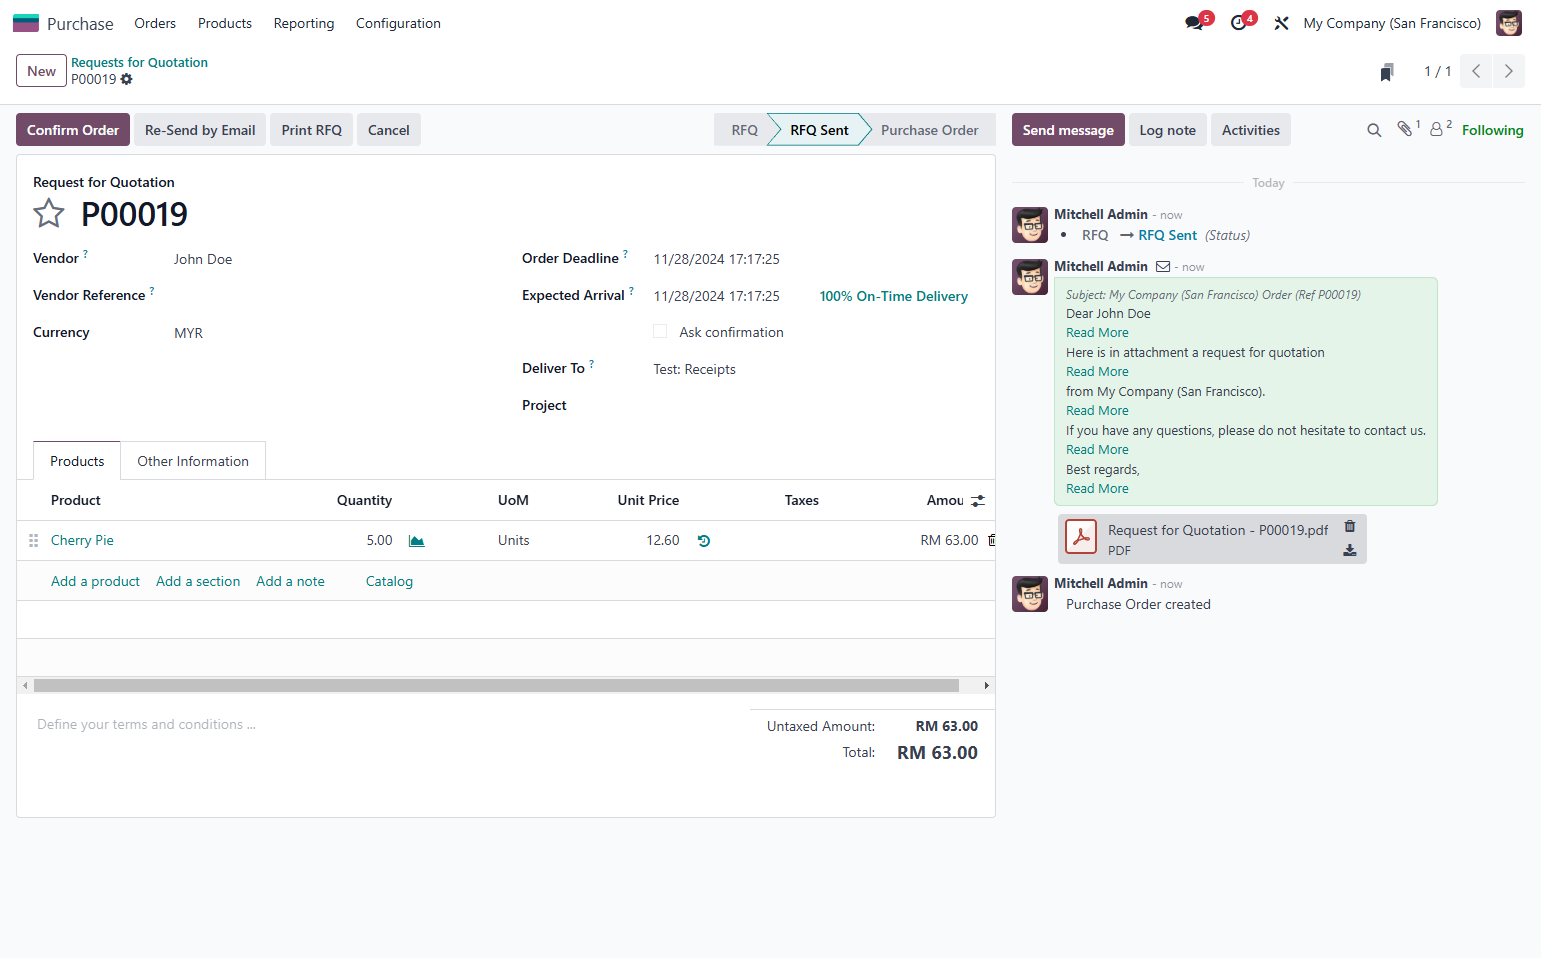This screenshot has height=958, width=1541.
Task: Tick the Ask confirmation checkbox
Action: click(660, 331)
